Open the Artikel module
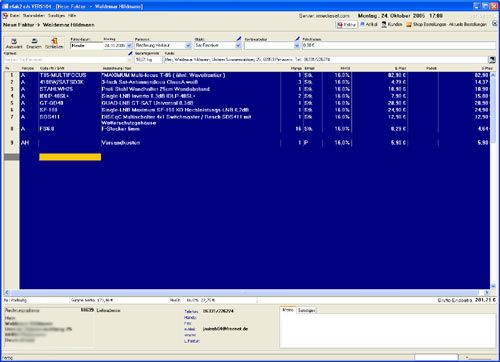 [369, 24]
